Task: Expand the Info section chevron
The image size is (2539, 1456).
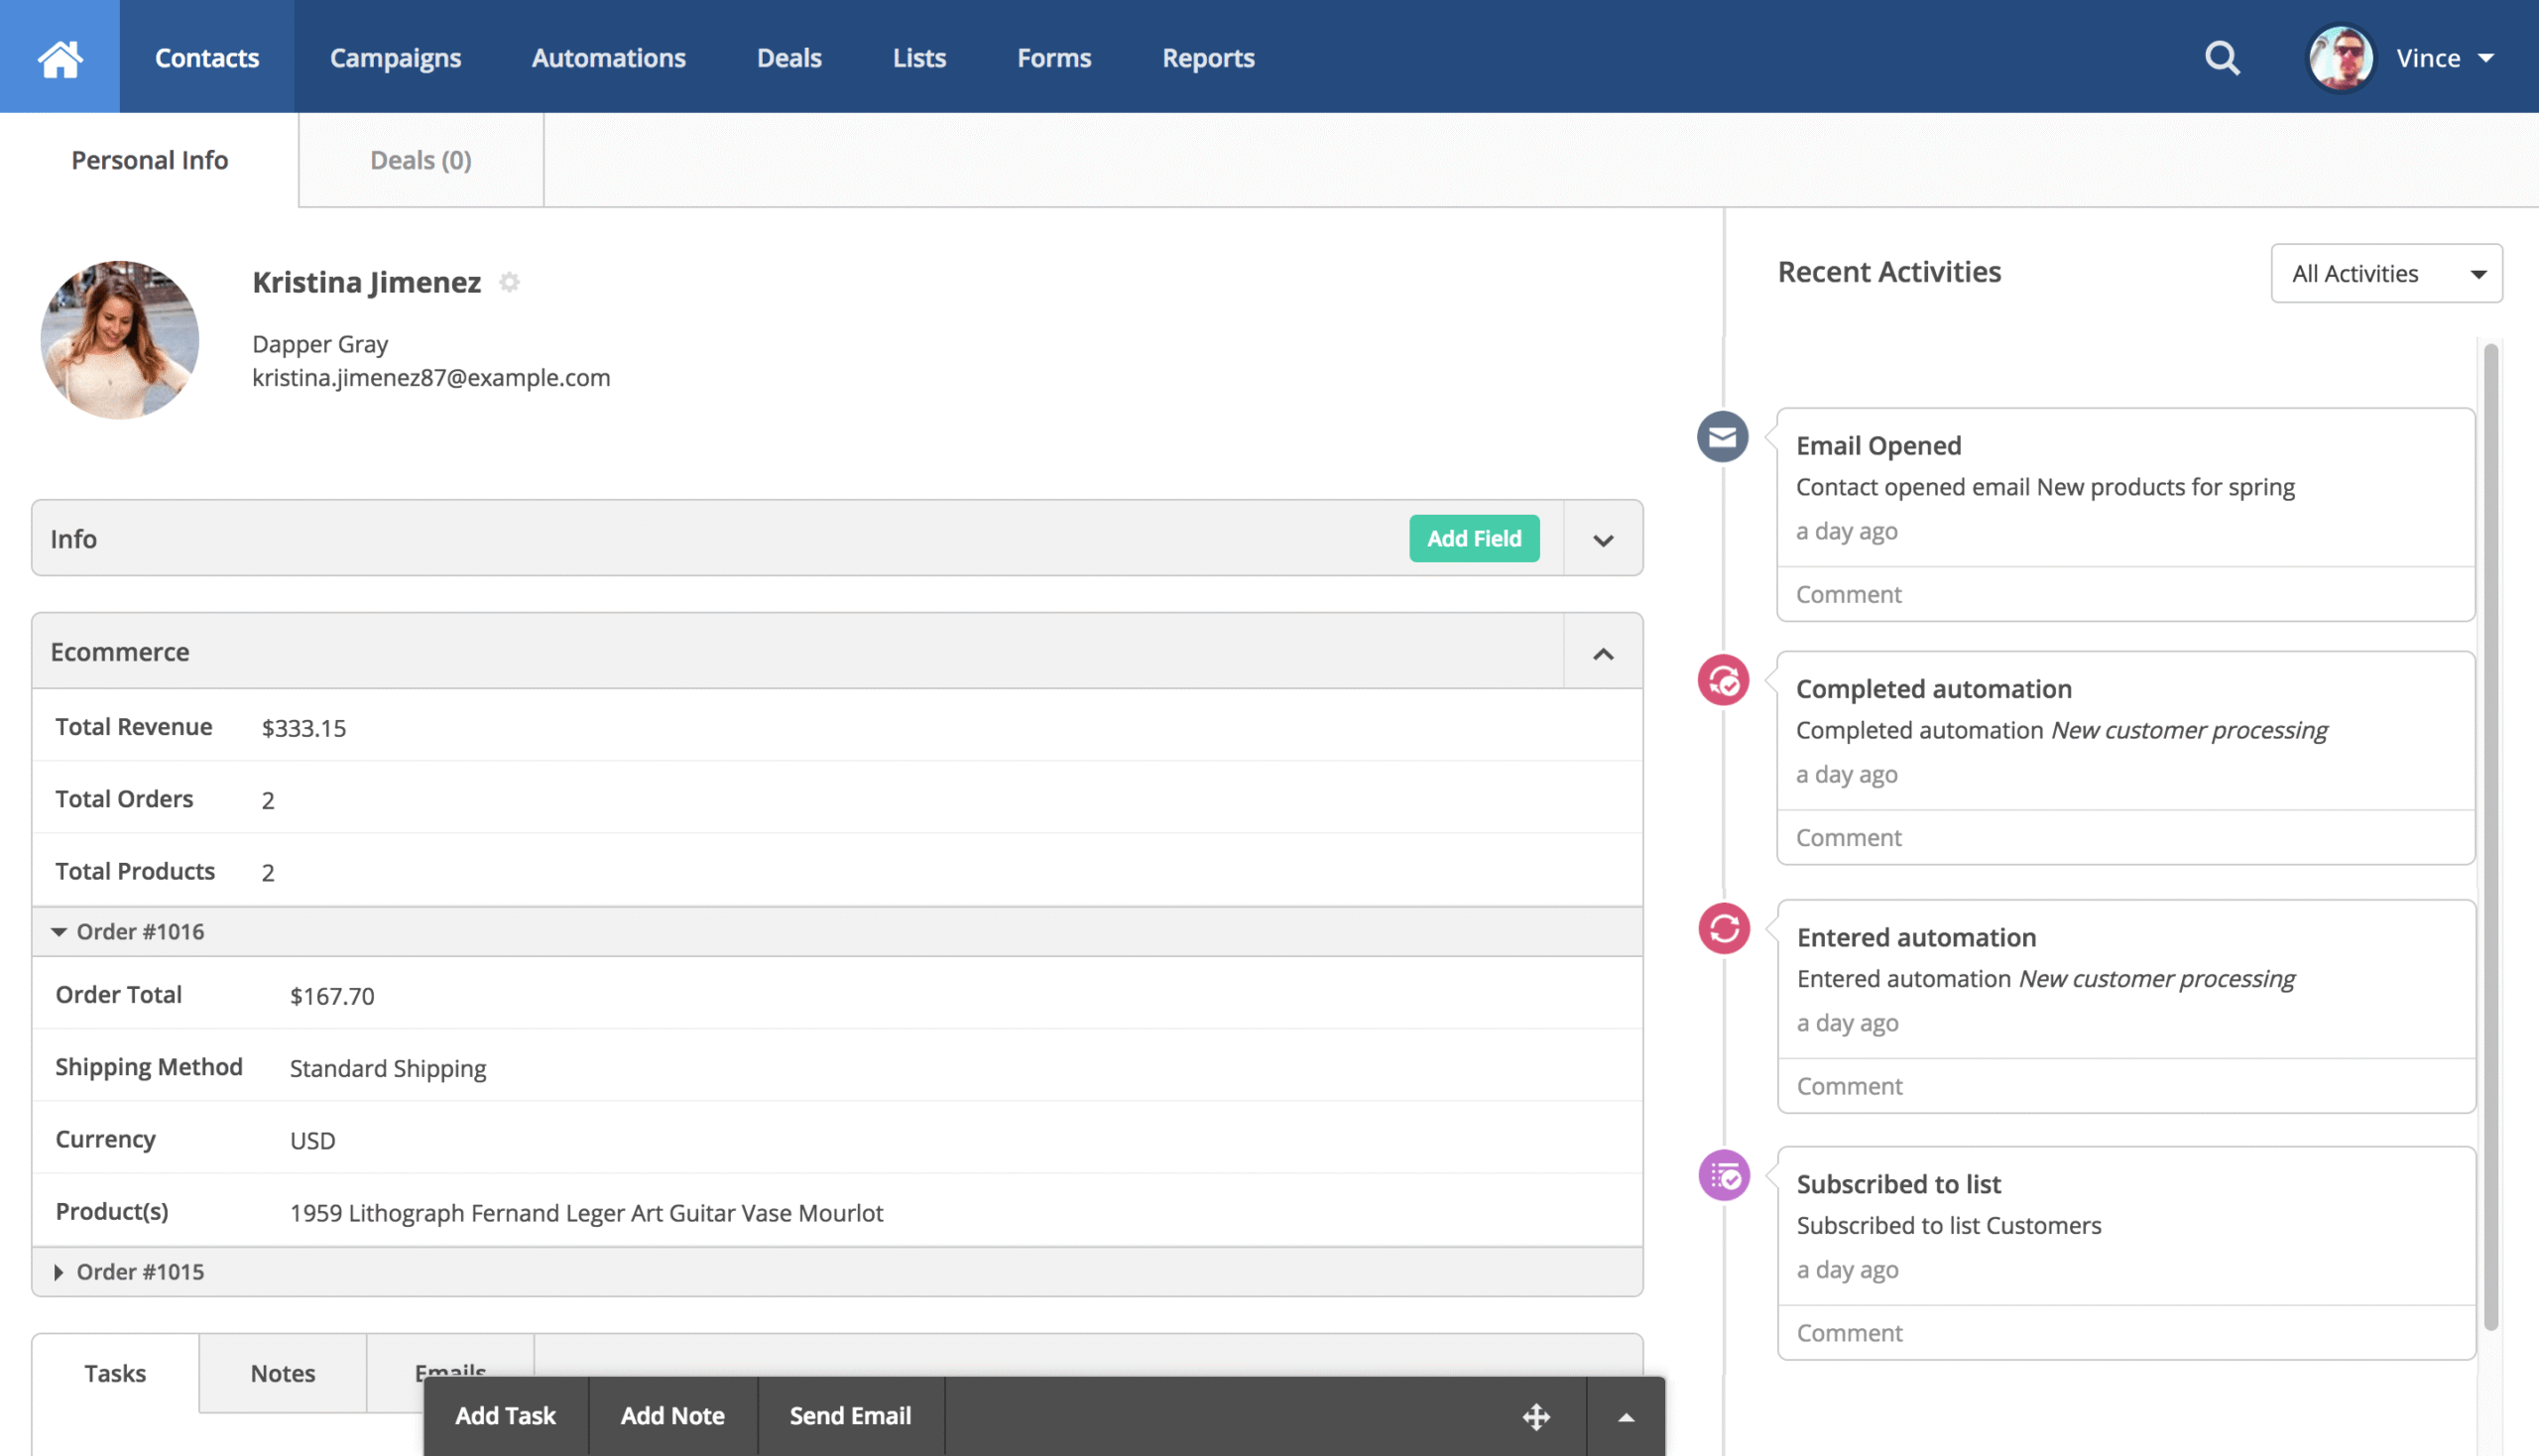Action: [x=1602, y=539]
